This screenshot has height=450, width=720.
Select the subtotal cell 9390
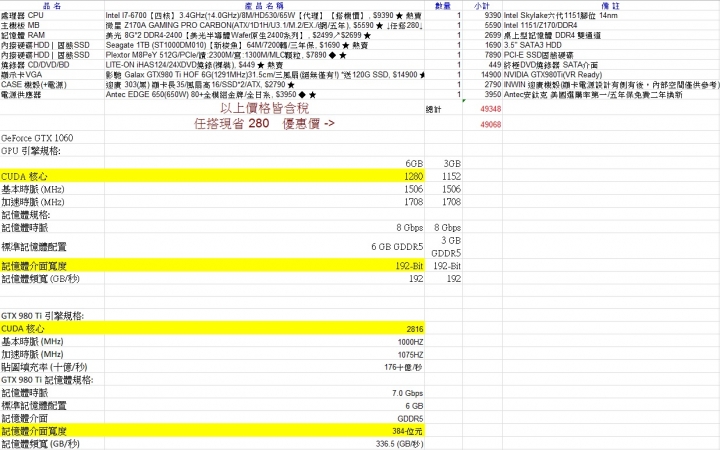(x=482, y=15)
